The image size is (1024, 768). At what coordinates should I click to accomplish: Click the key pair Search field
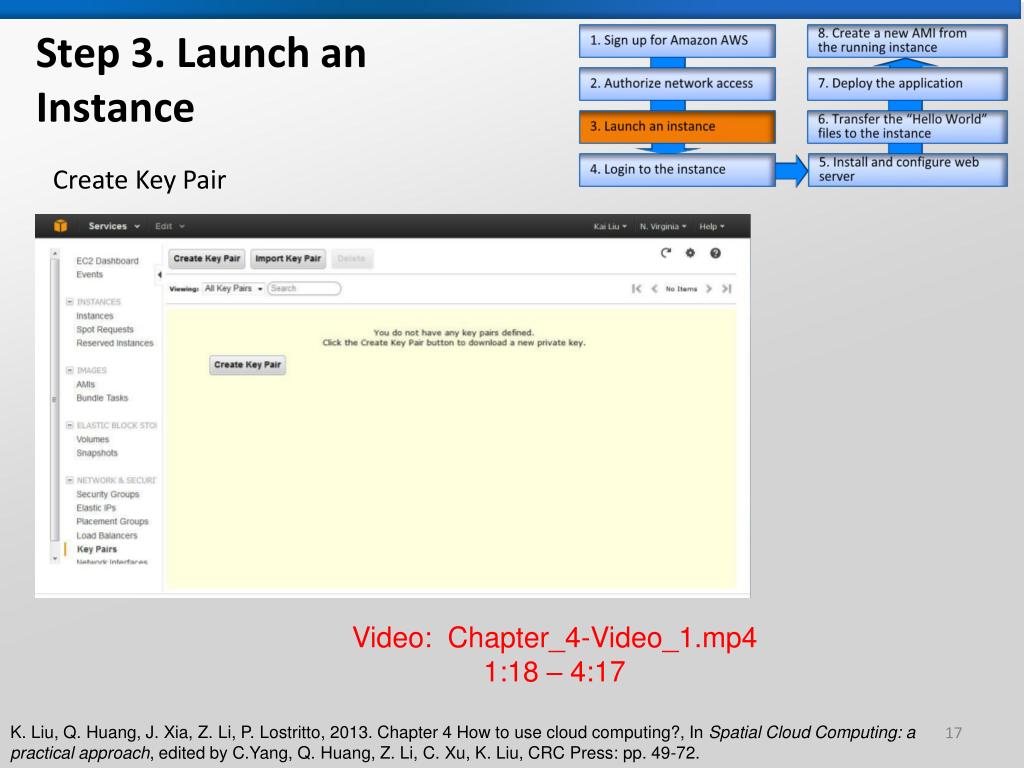304,289
